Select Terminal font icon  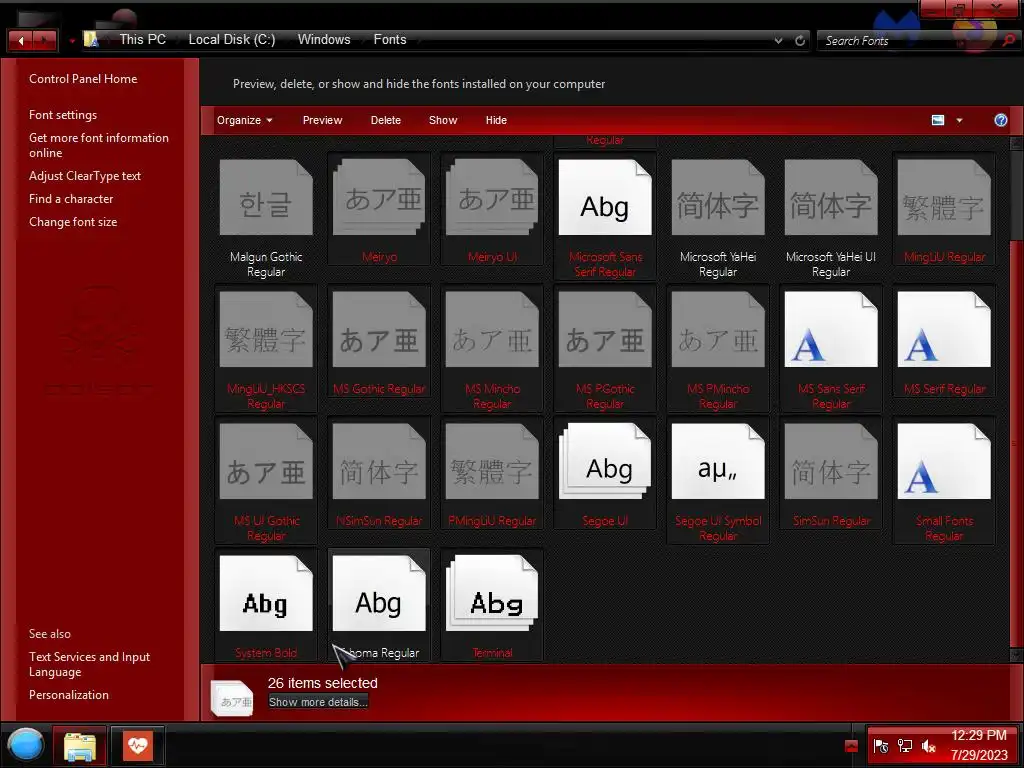492,594
